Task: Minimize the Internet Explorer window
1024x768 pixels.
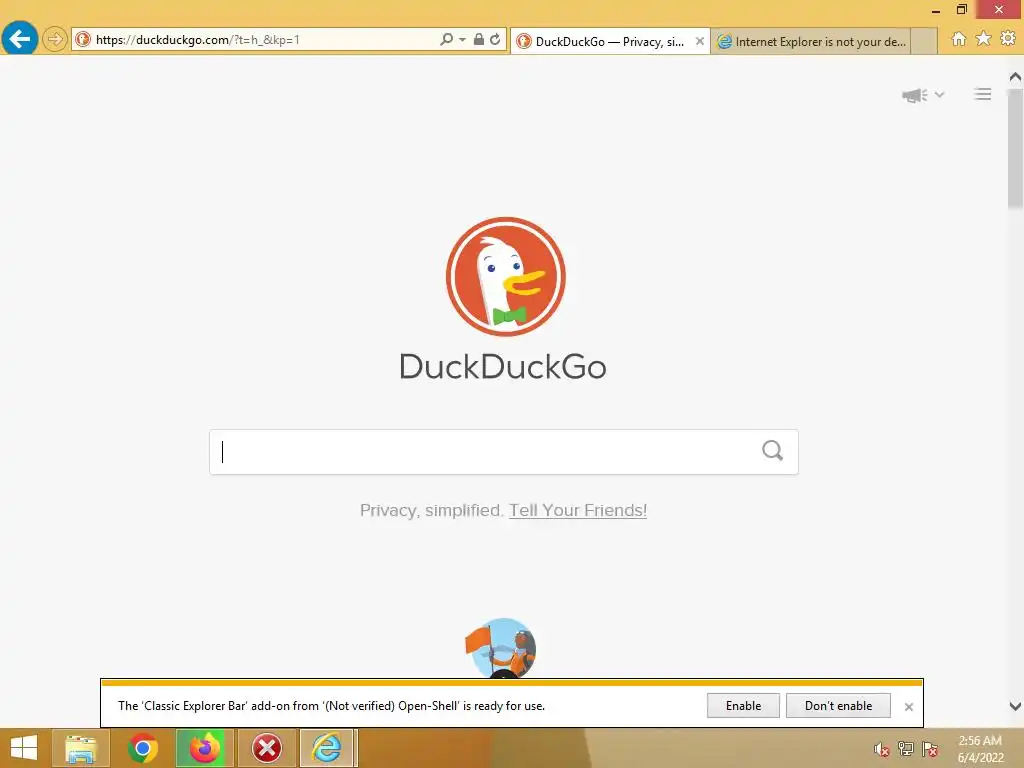Action: [x=935, y=10]
